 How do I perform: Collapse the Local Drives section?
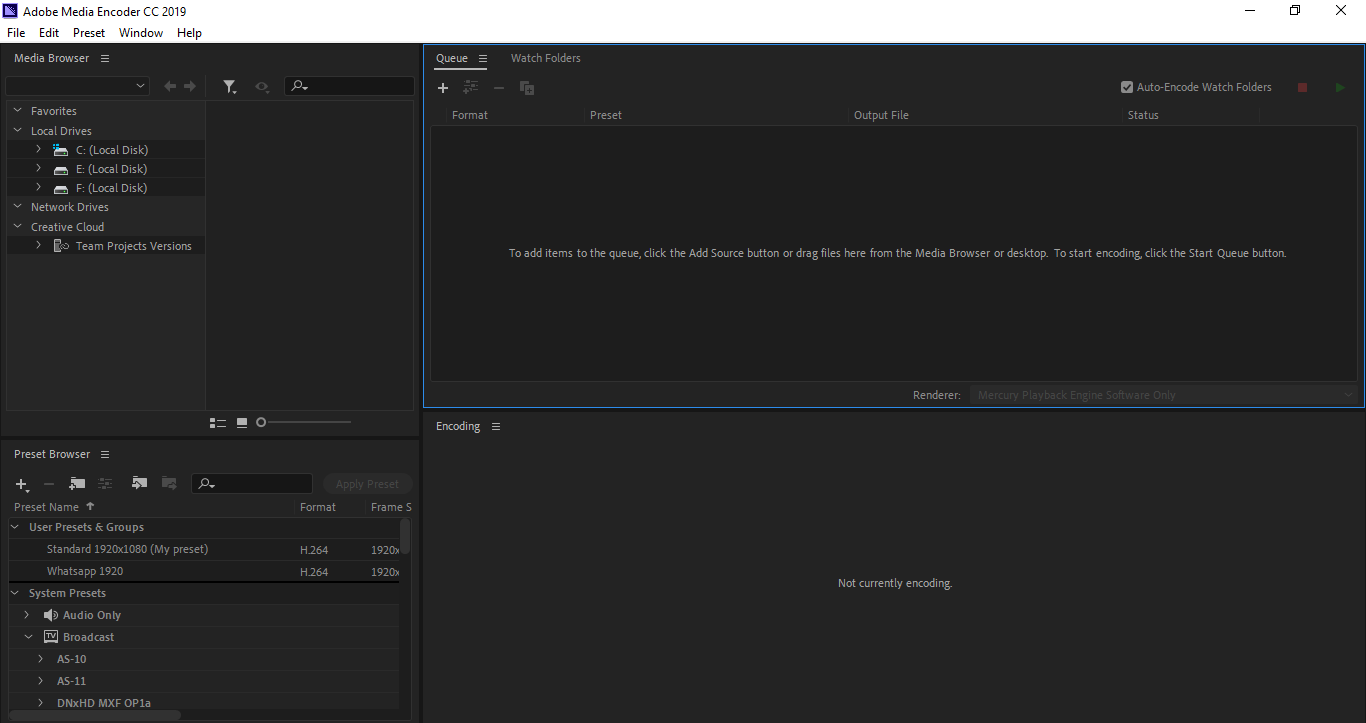[x=18, y=131]
